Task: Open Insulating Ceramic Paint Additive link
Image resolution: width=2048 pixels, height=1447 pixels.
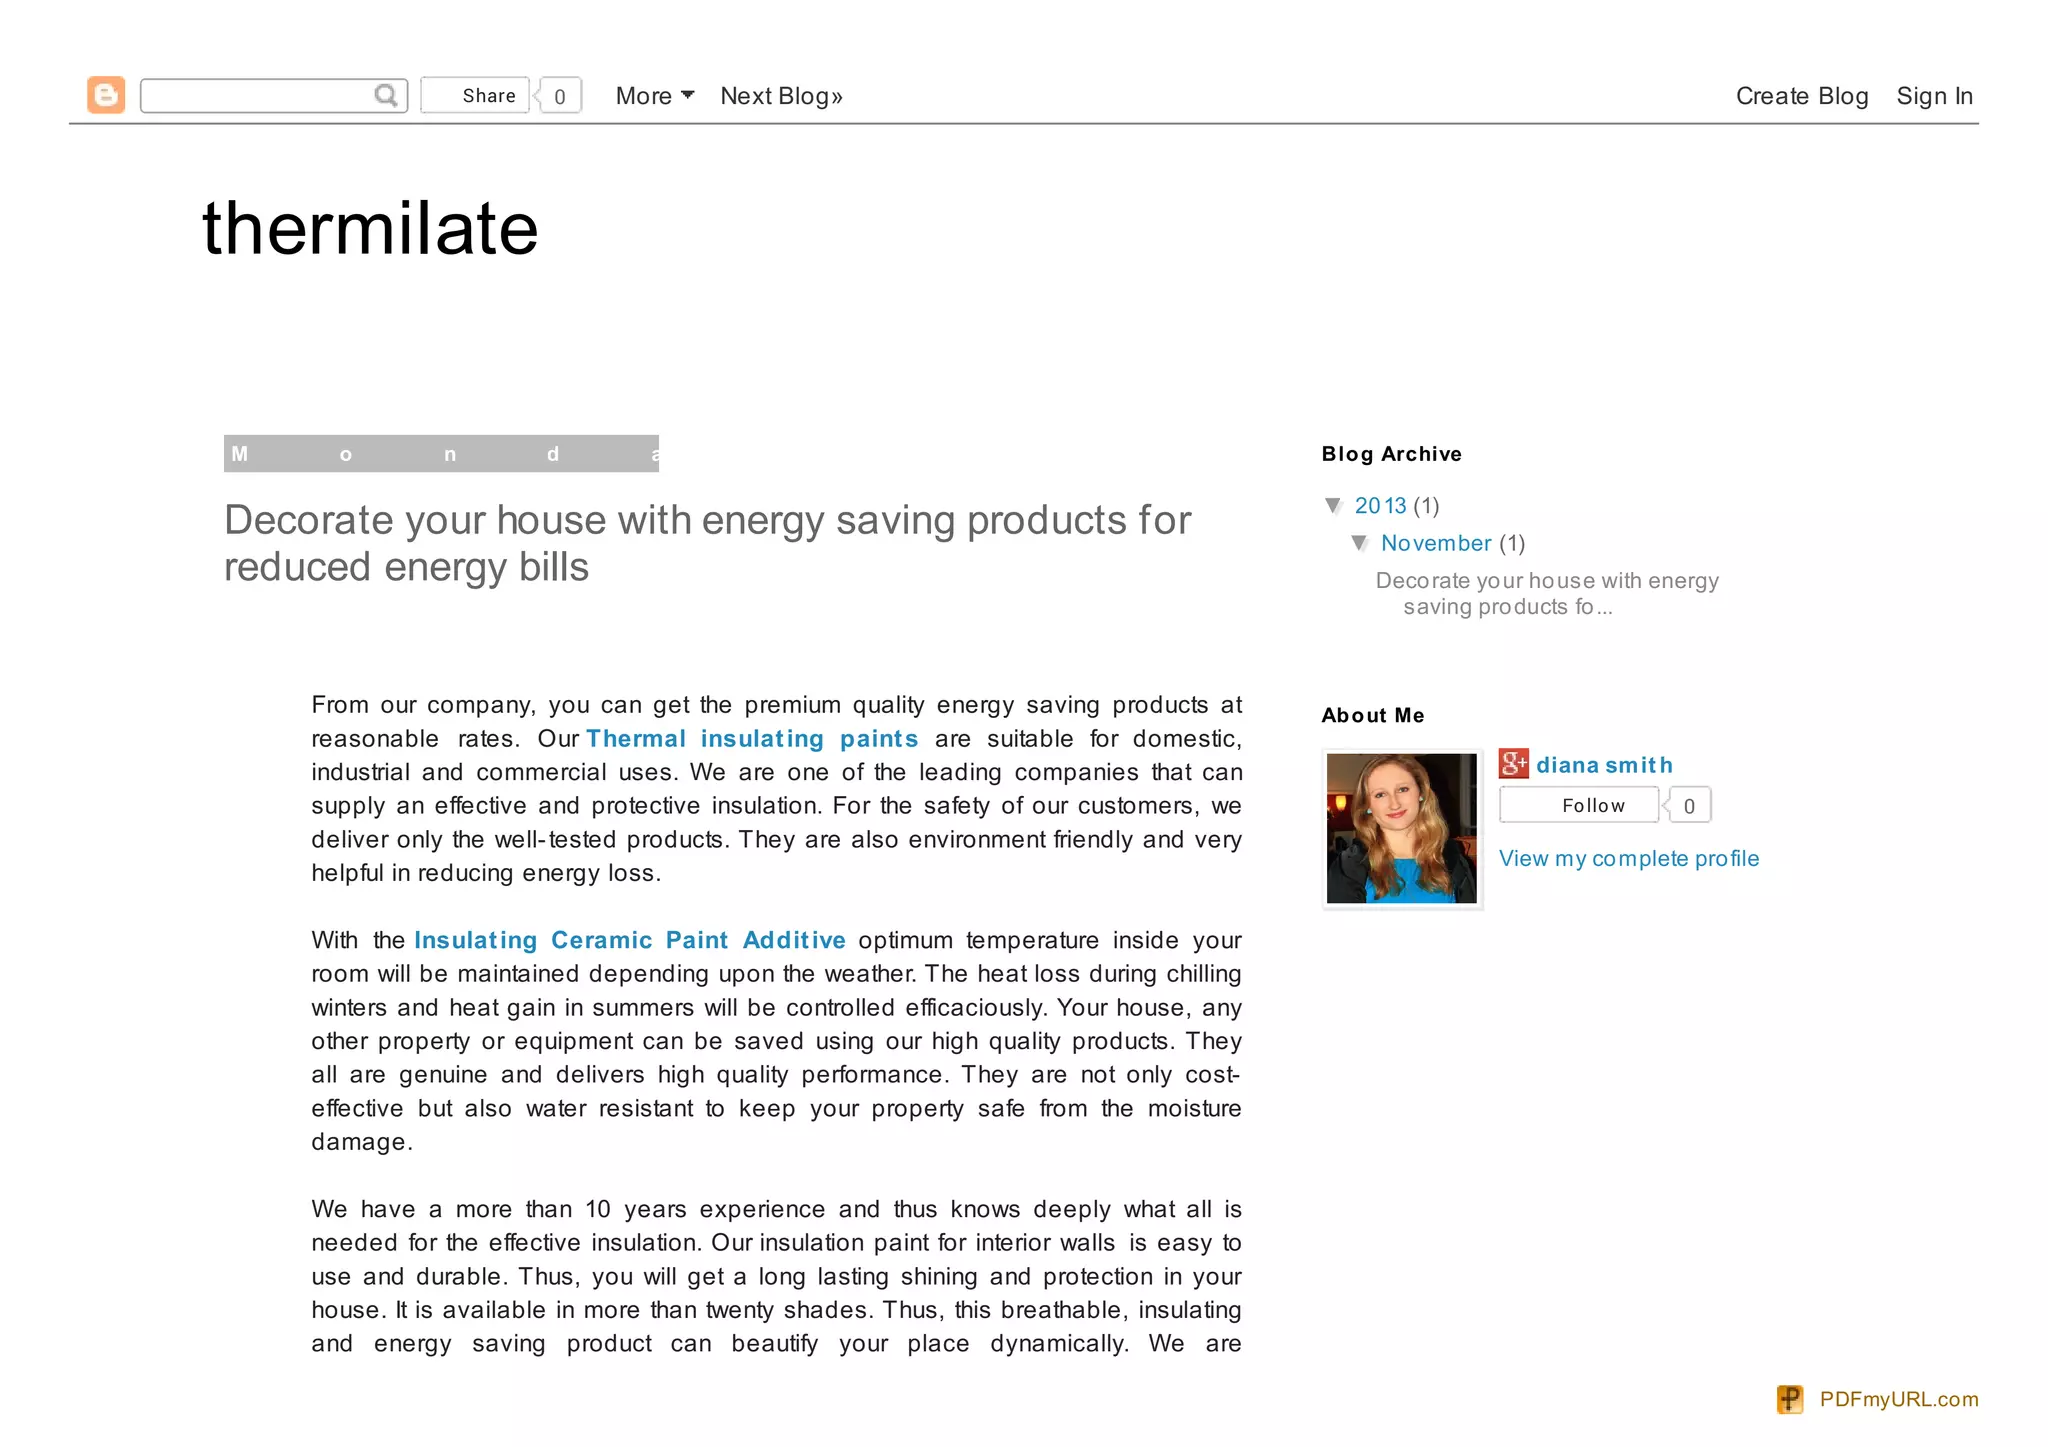Action: pos(629,940)
